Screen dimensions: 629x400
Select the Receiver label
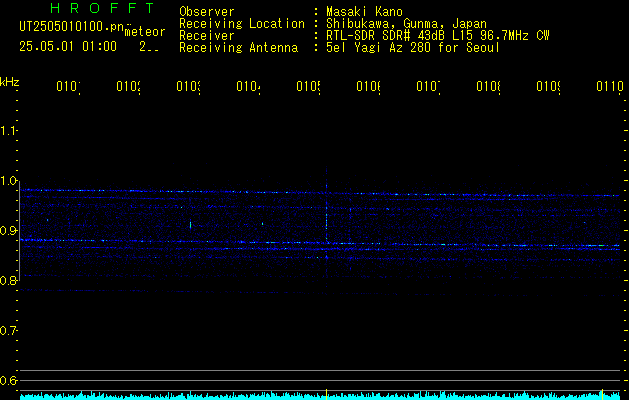(207, 36)
